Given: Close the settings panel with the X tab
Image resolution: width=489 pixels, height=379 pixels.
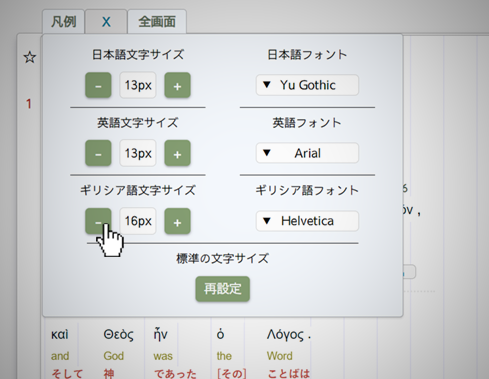Looking at the screenshot, I should pos(106,22).
